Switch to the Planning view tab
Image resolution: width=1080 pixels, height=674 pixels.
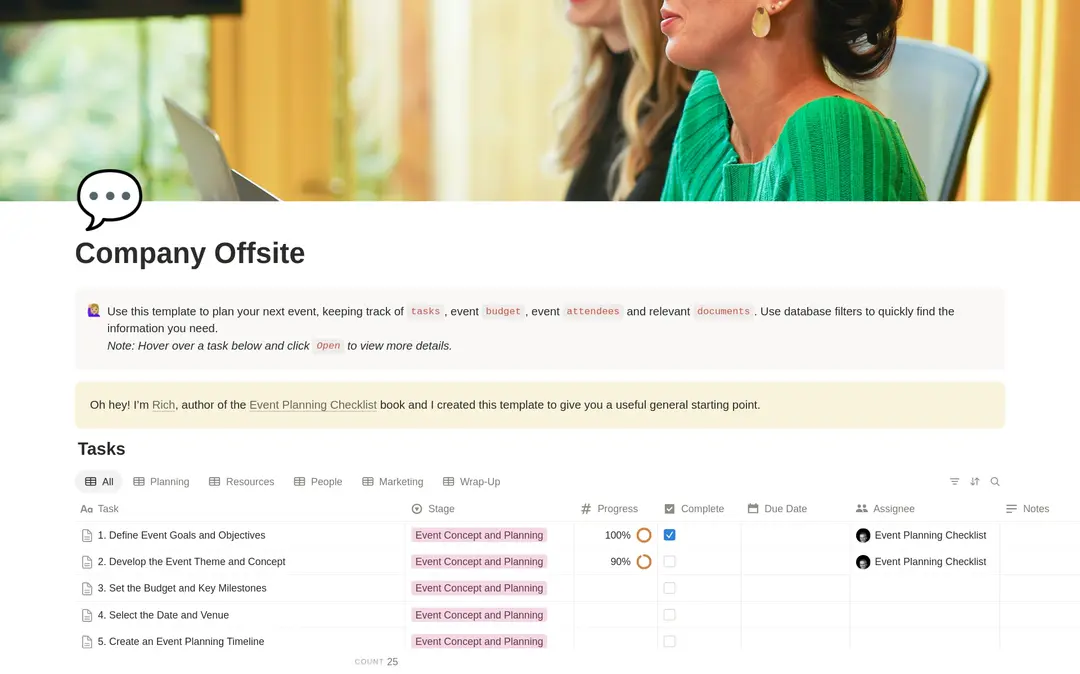(x=161, y=482)
